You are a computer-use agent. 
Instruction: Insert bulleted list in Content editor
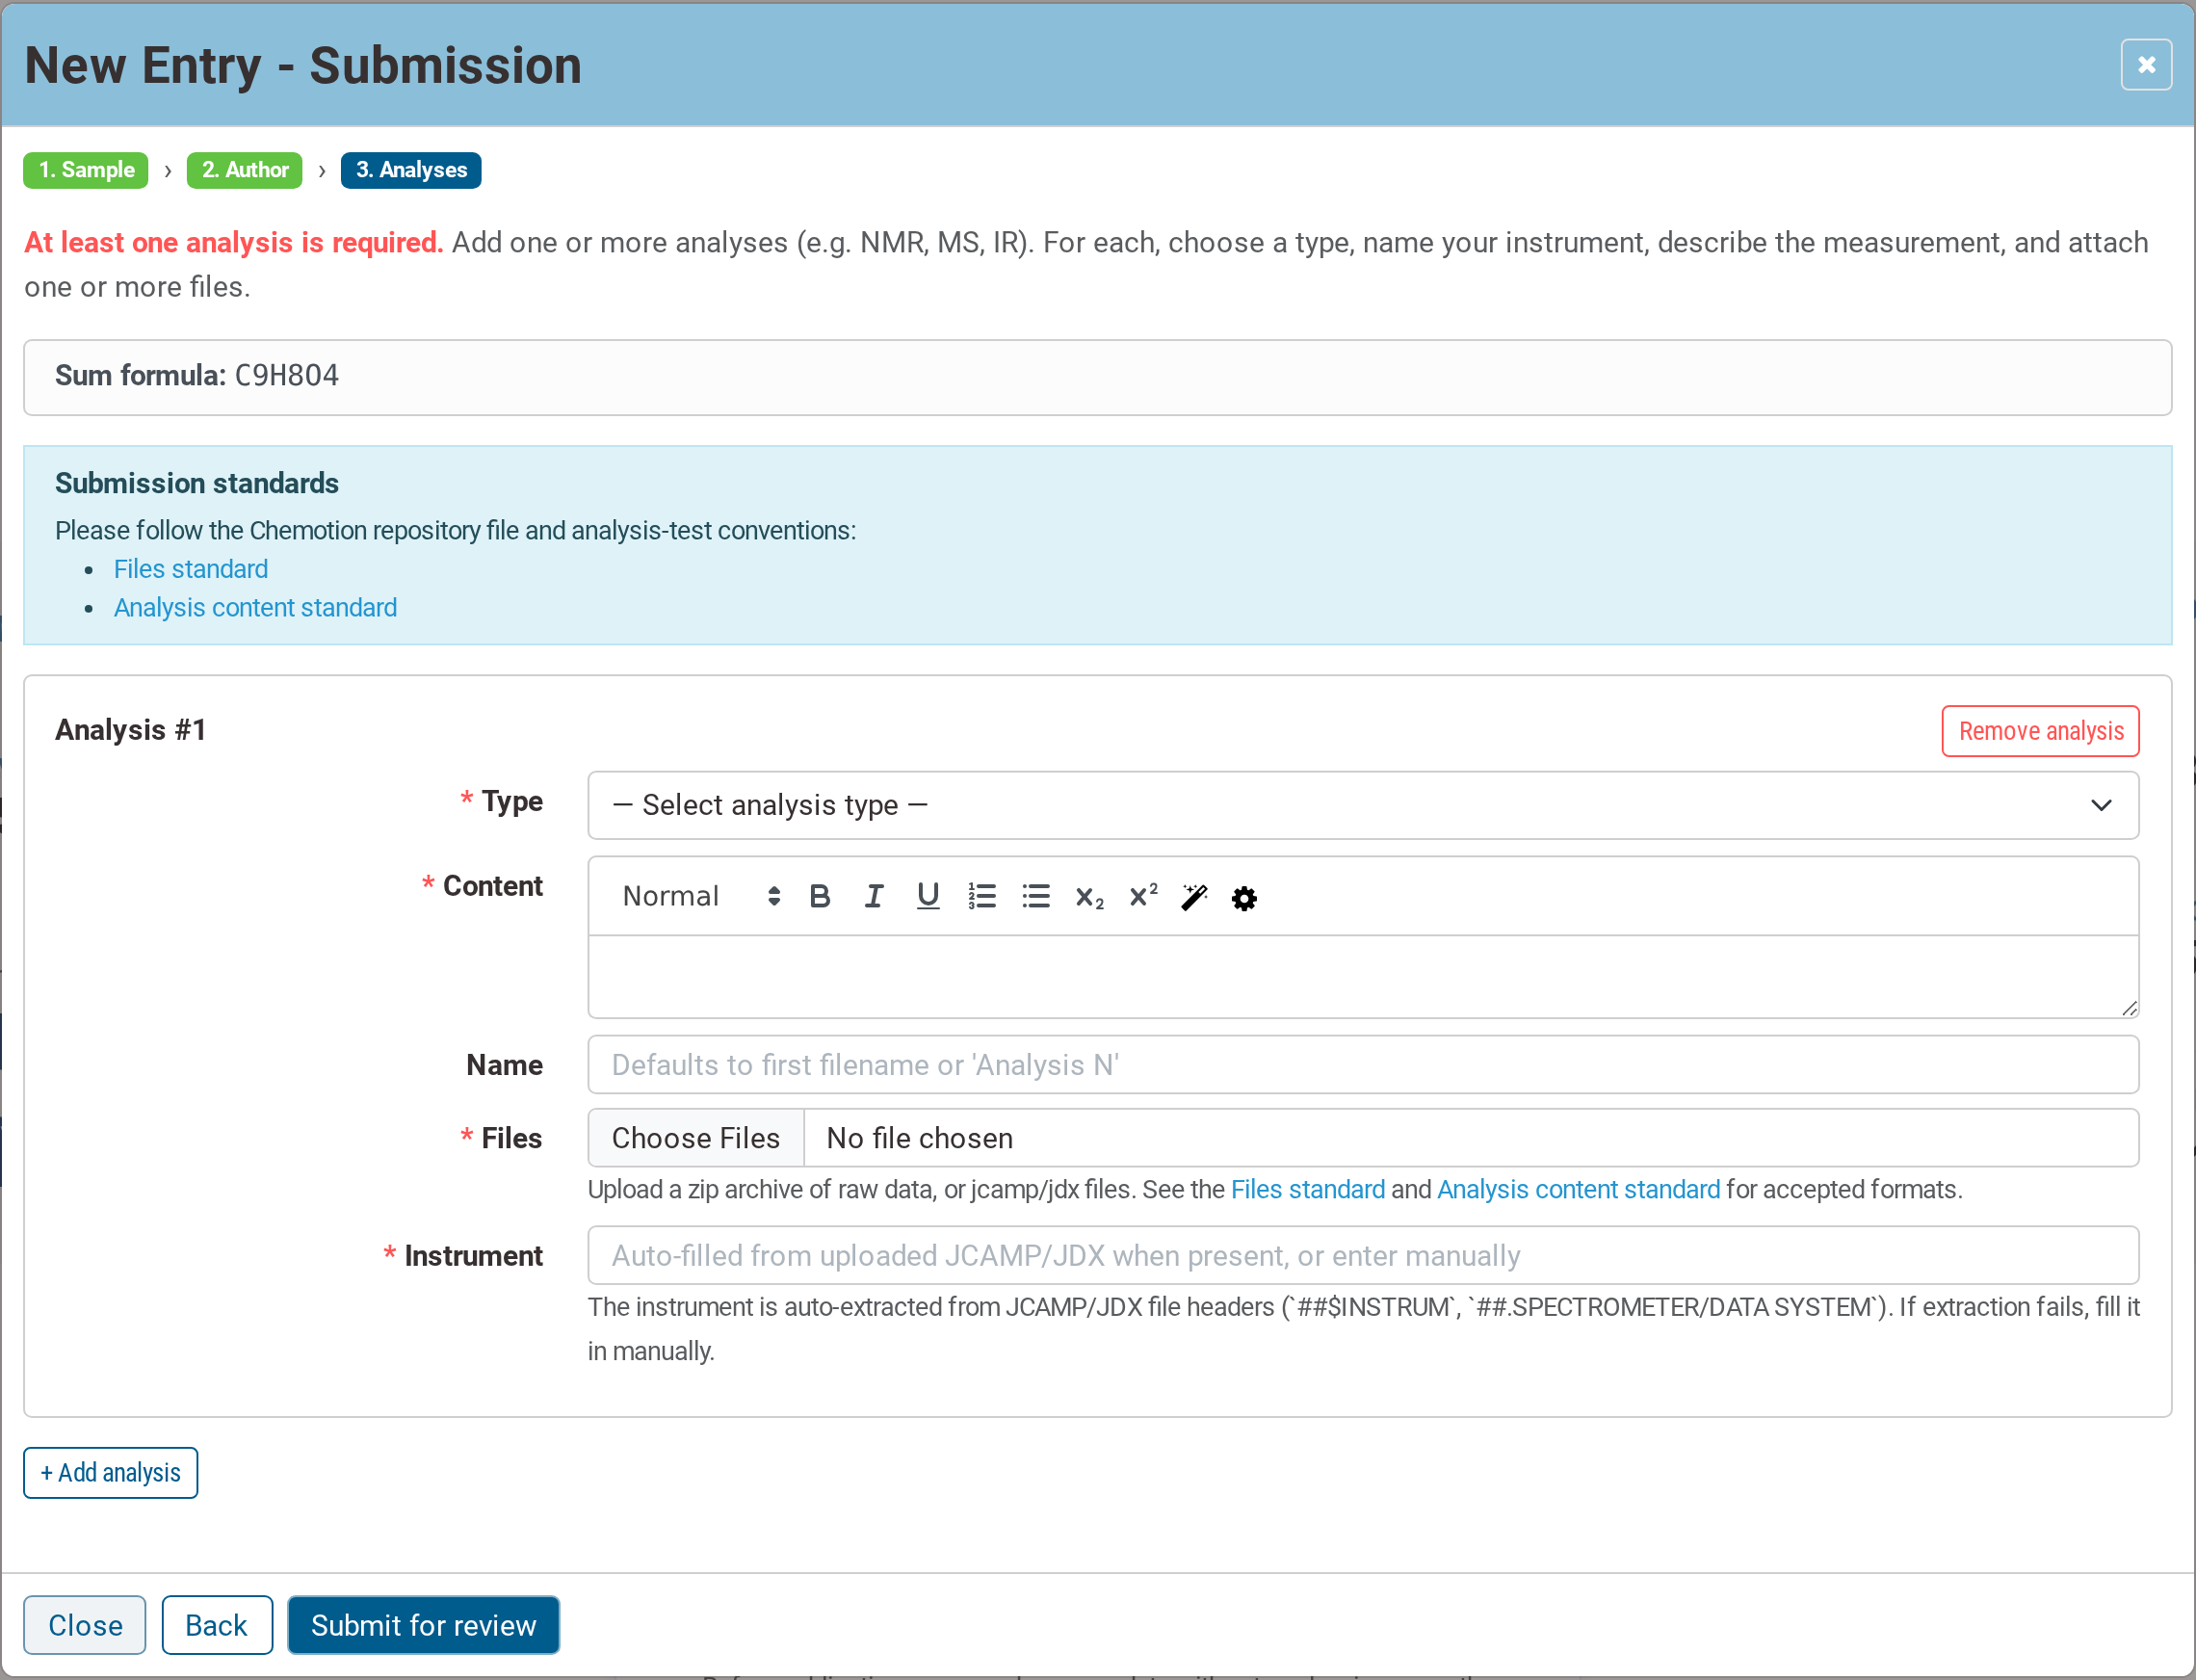point(1035,897)
